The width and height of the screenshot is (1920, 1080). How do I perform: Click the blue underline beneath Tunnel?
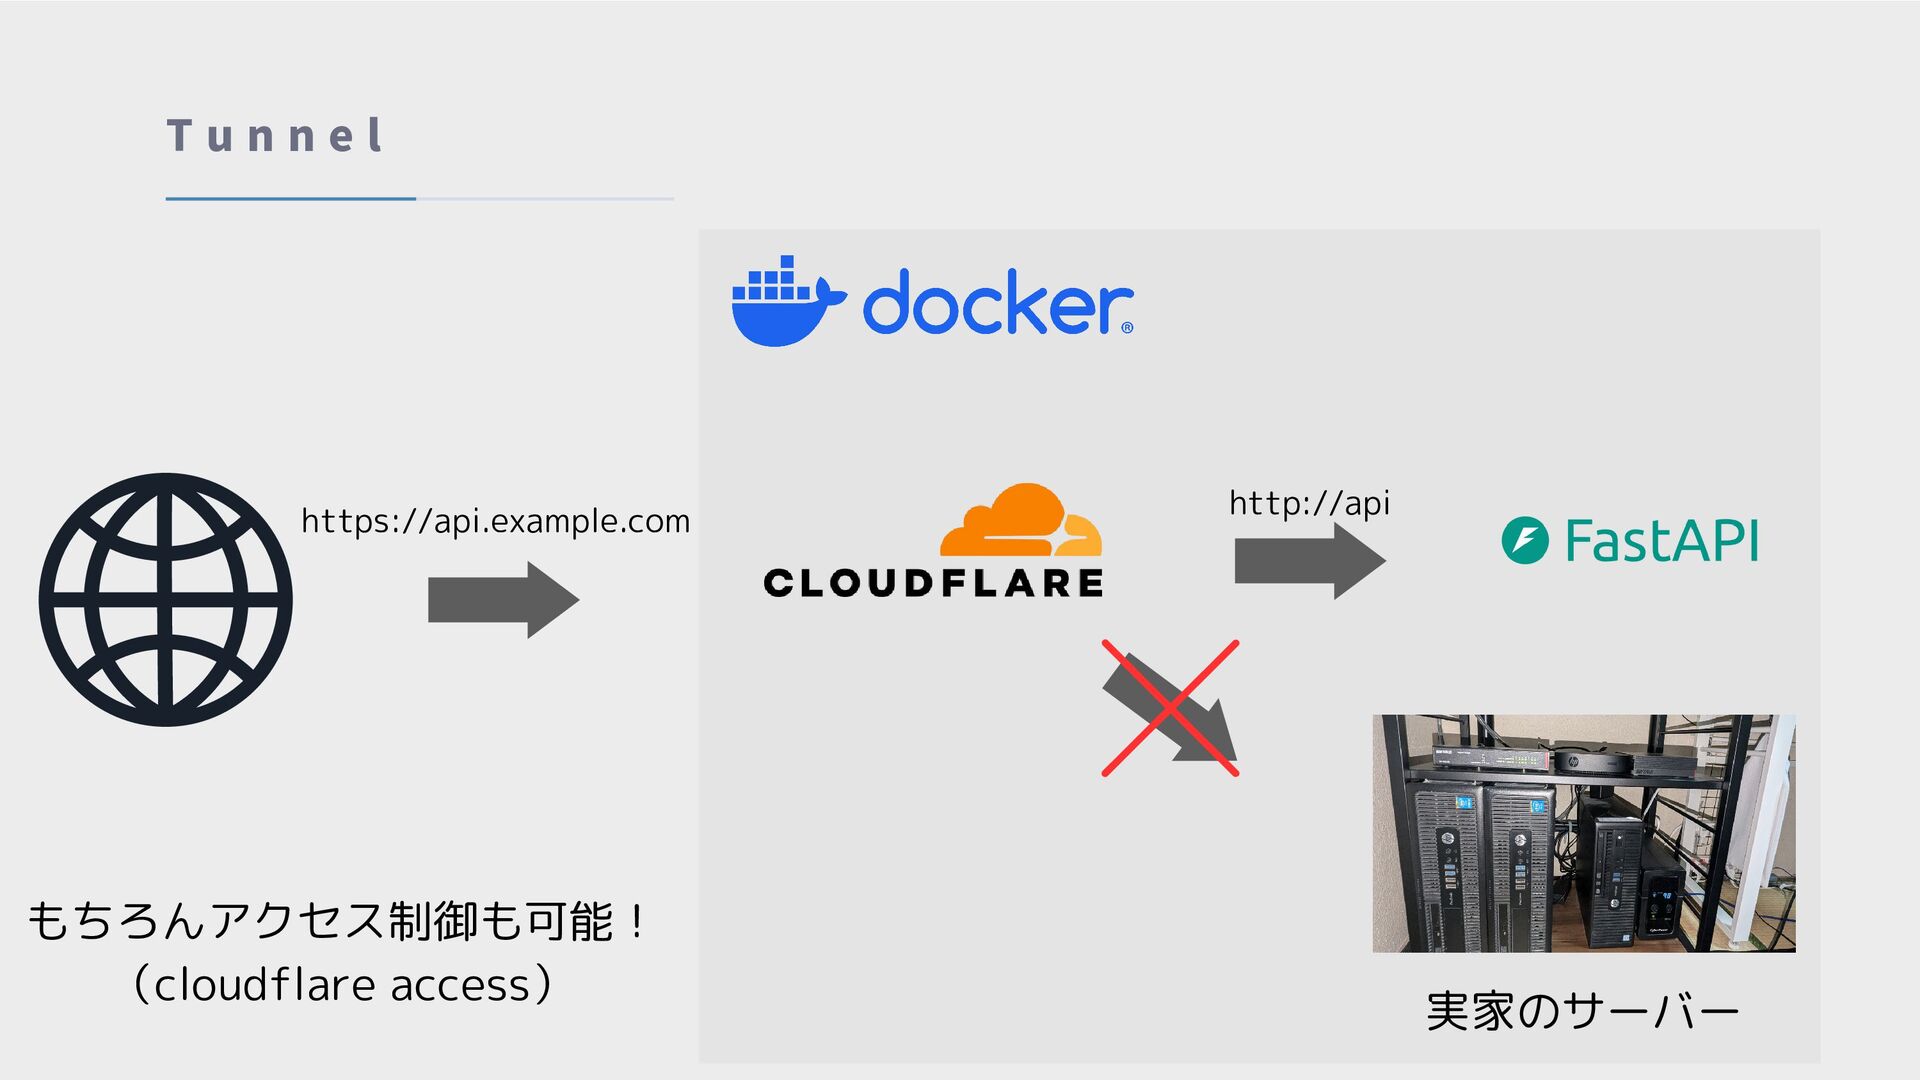pyautogui.click(x=291, y=199)
